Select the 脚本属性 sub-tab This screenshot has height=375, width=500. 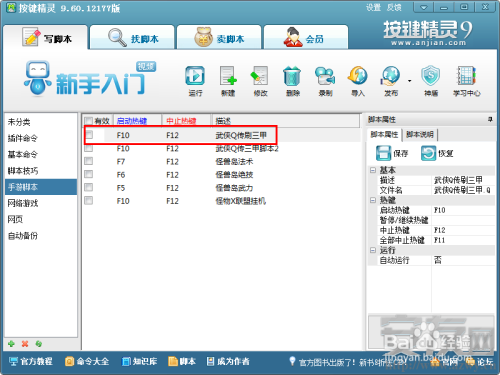[x=384, y=134]
